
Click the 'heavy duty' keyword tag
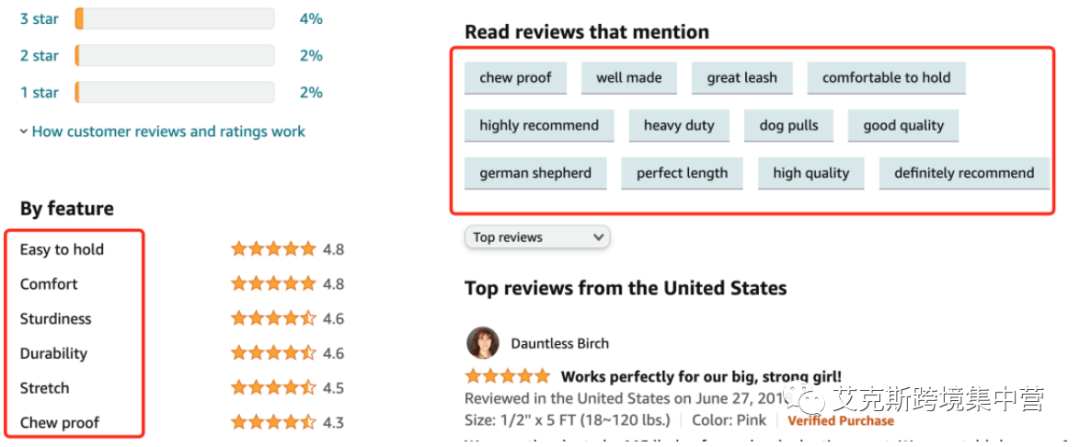679,126
